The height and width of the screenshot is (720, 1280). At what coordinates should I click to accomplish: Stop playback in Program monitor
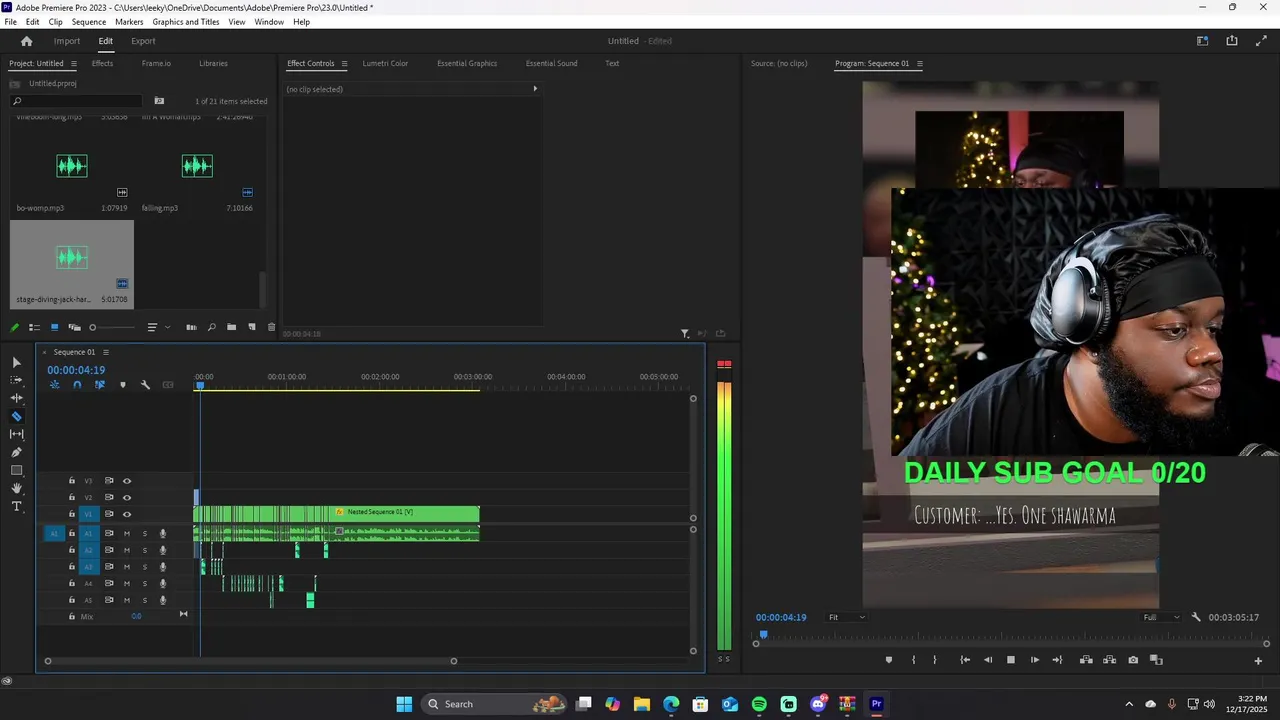pos(1010,660)
